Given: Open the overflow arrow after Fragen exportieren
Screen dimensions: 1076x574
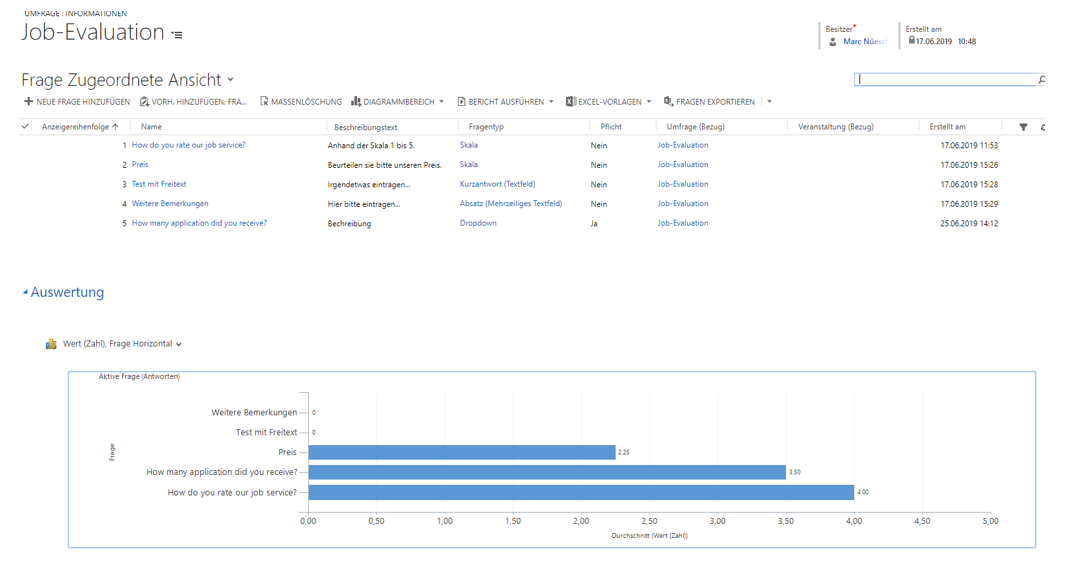Looking at the screenshot, I should (769, 102).
